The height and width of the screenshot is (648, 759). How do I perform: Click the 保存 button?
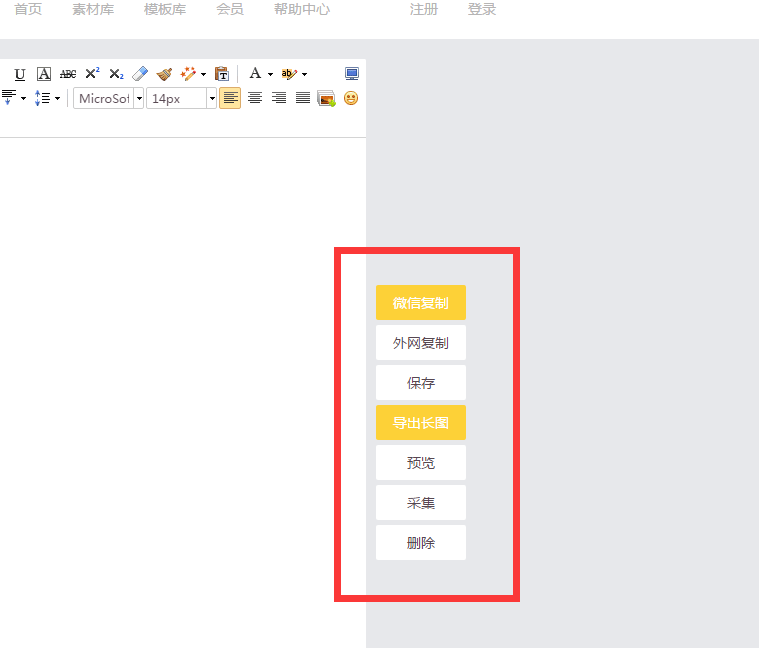[x=421, y=383]
